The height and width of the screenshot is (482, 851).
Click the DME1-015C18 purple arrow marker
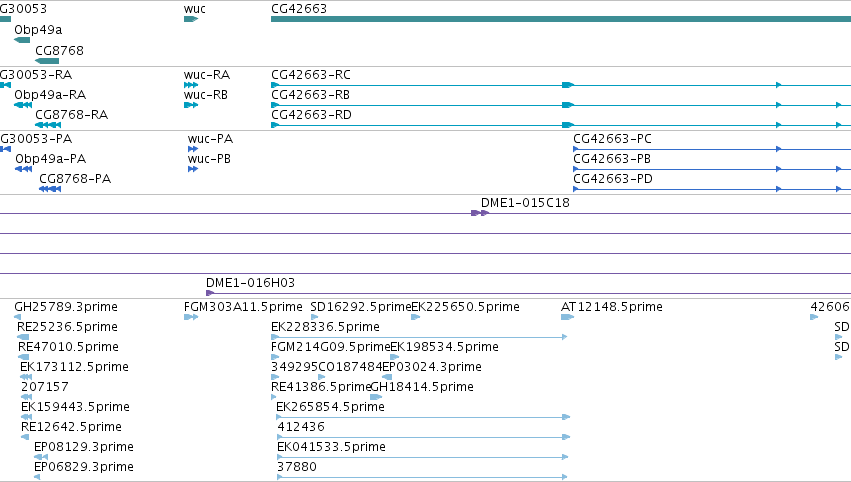480,213
